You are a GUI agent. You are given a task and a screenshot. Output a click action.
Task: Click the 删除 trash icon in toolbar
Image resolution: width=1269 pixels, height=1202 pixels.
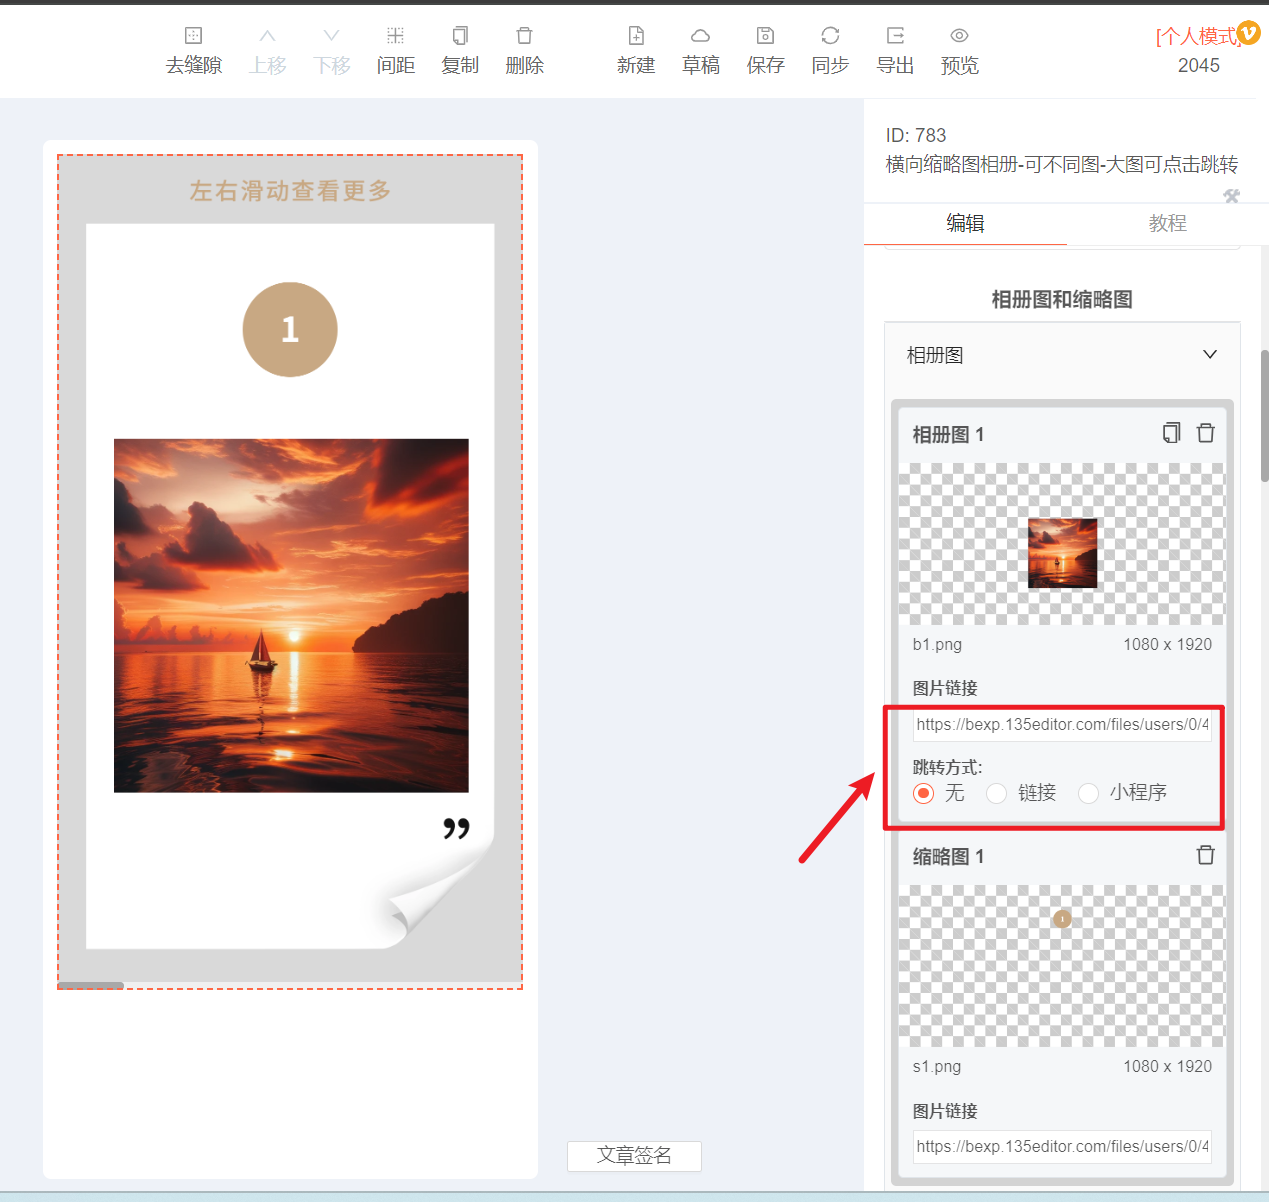tap(524, 36)
